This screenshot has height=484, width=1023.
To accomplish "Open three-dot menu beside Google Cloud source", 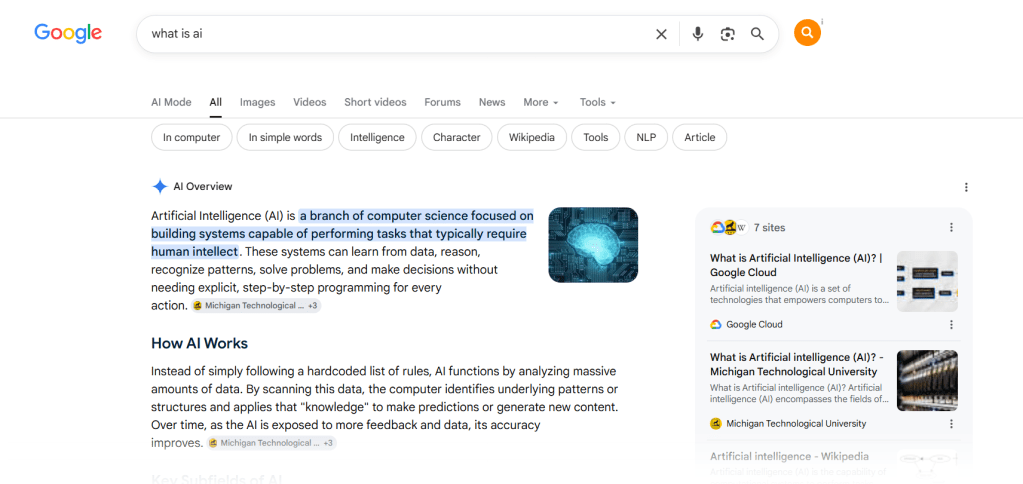I will tap(951, 324).
